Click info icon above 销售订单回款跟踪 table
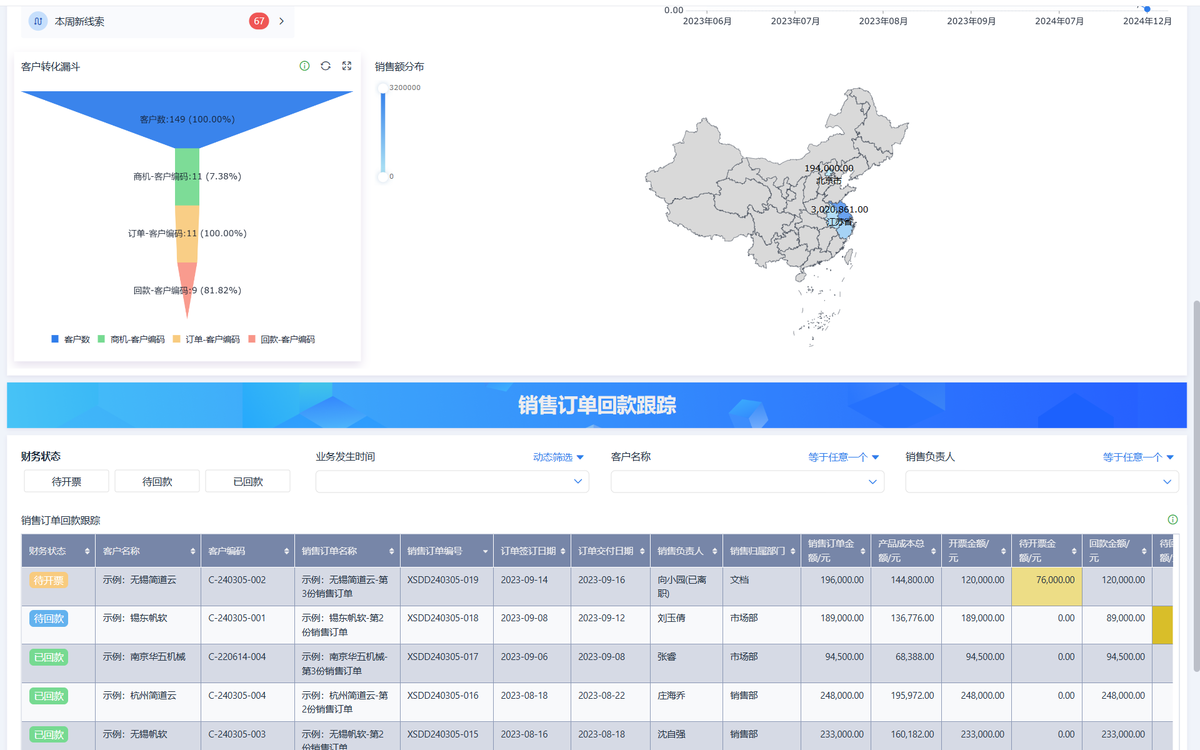The height and width of the screenshot is (750, 1200). coord(1173,520)
